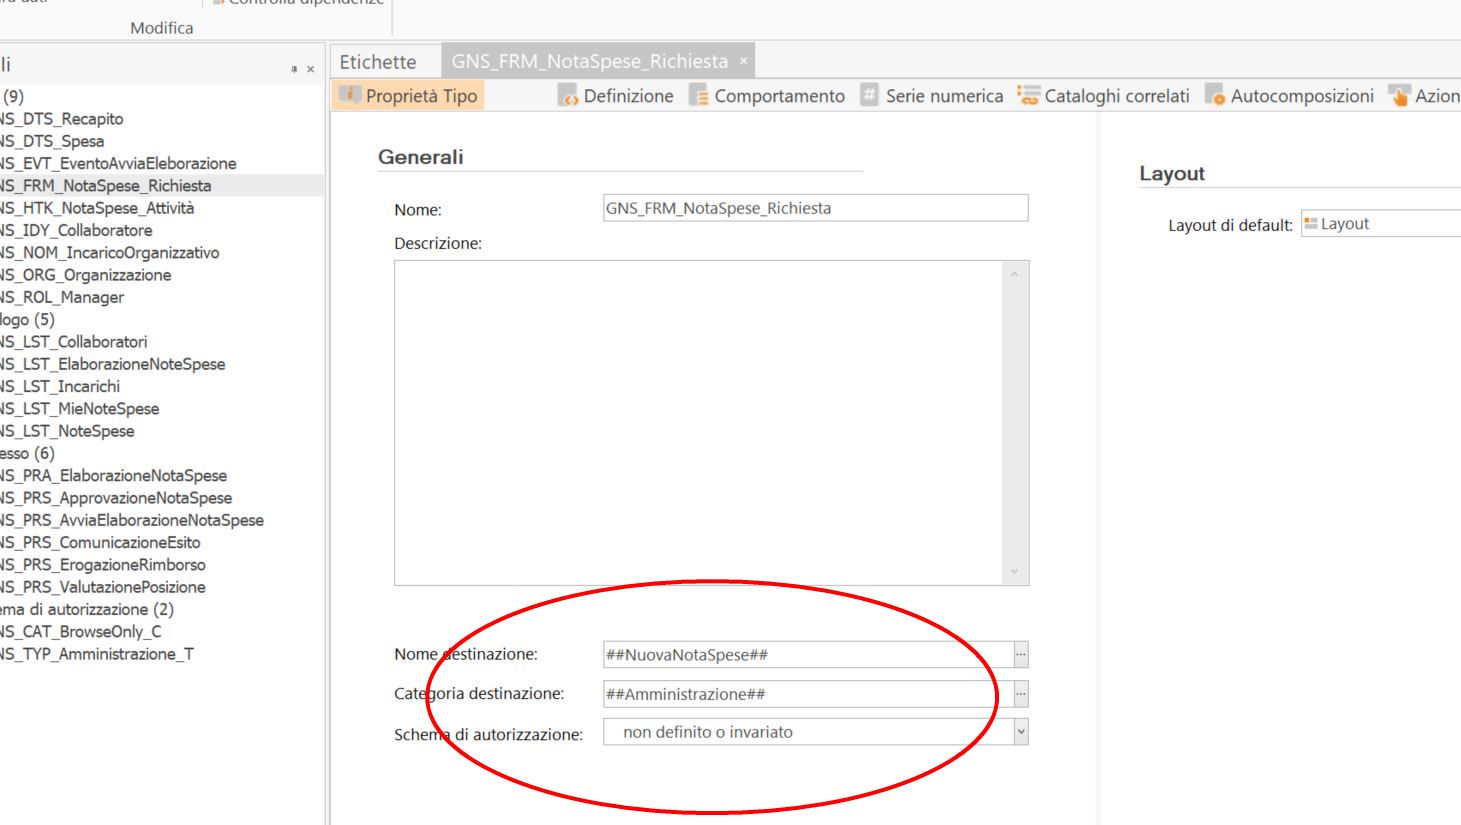This screenshot has width=1461, height=825.
Task: Select NS_LST_MieNoteSpese tree item
Action: [79, 409]
